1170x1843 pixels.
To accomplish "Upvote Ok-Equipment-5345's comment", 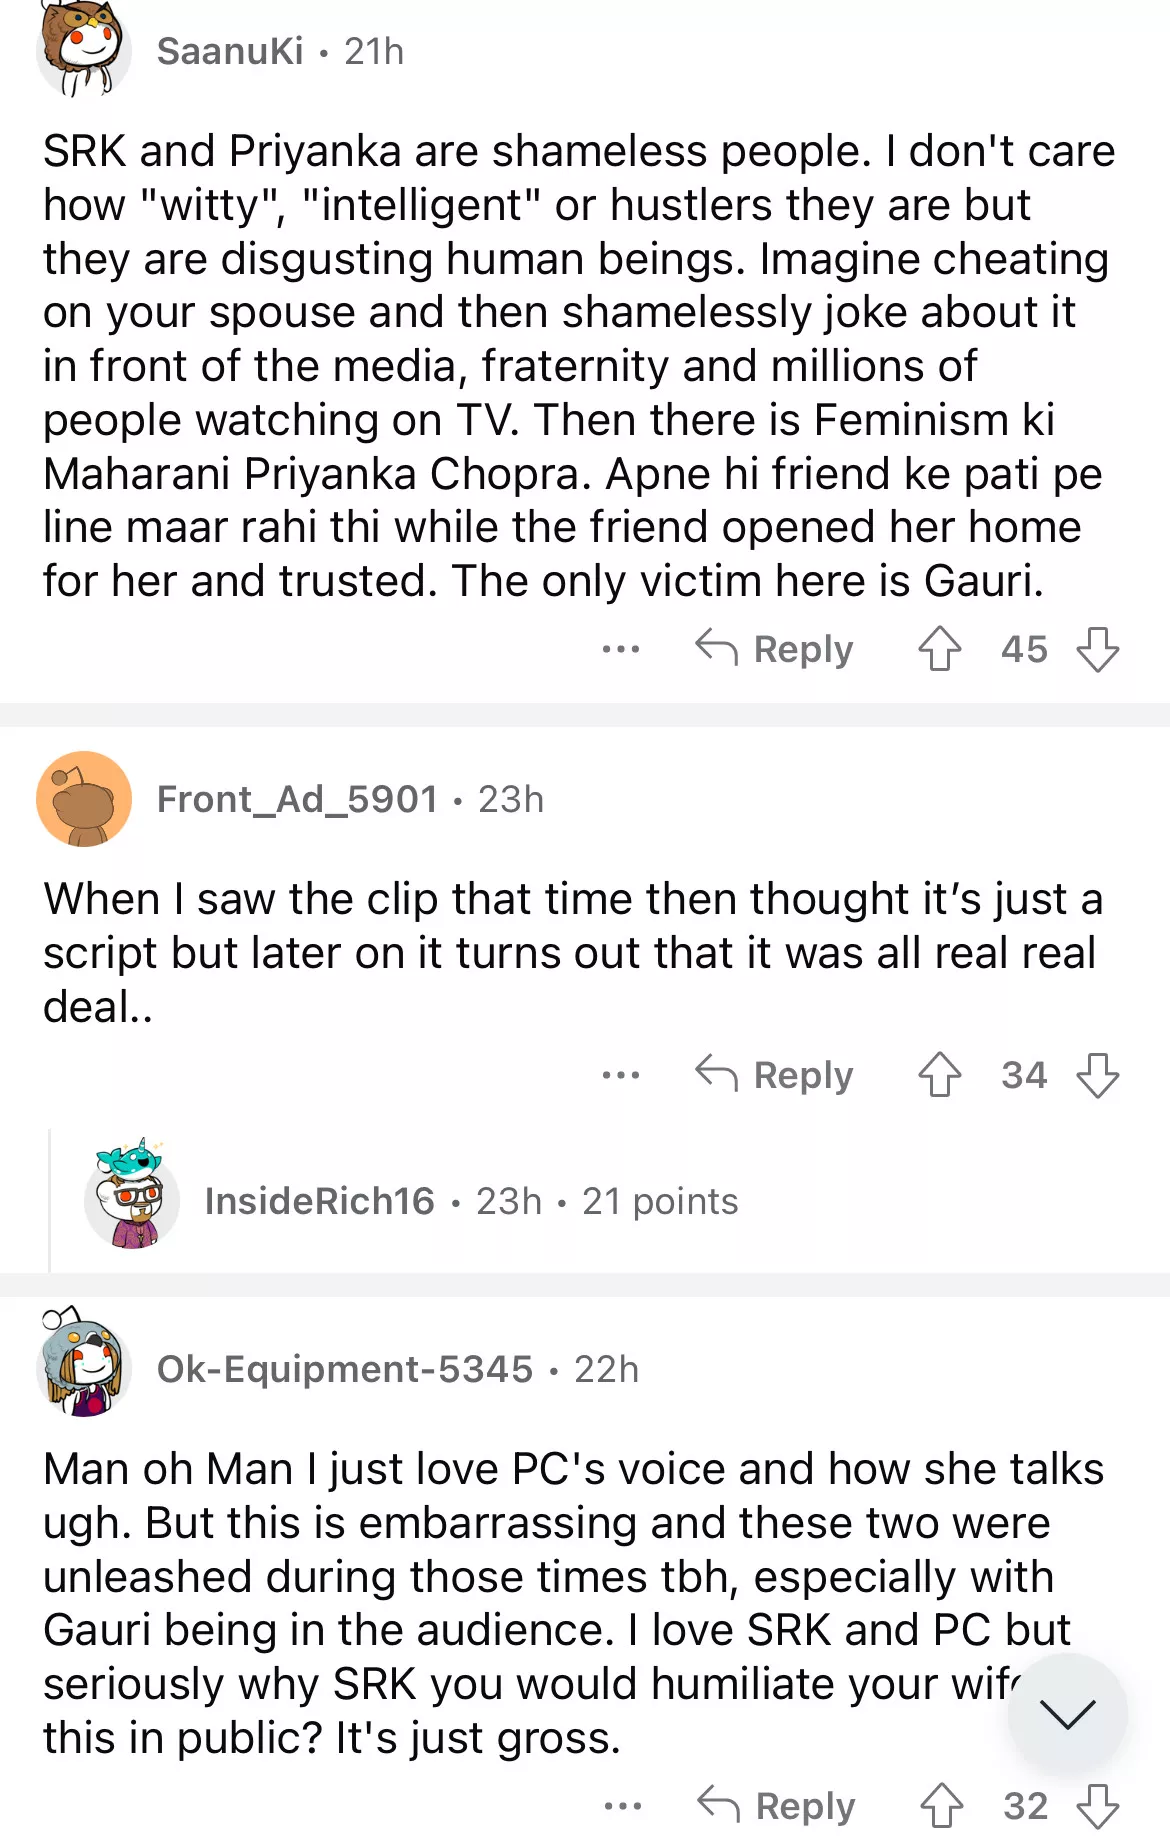I will click(x=941, y=1806).
